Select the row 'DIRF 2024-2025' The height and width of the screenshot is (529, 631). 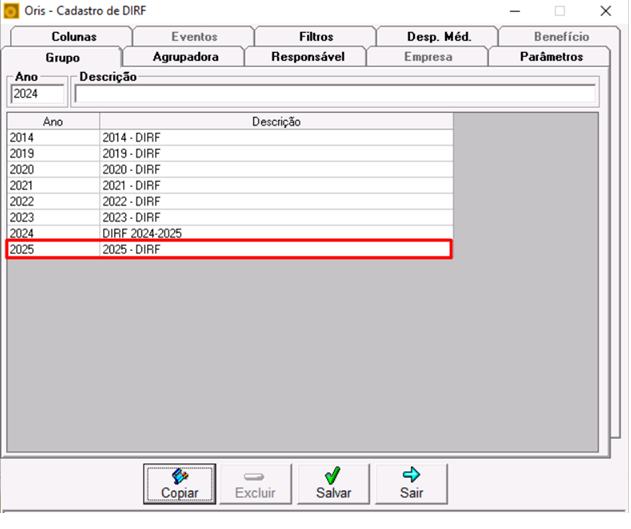pos(276,233)
